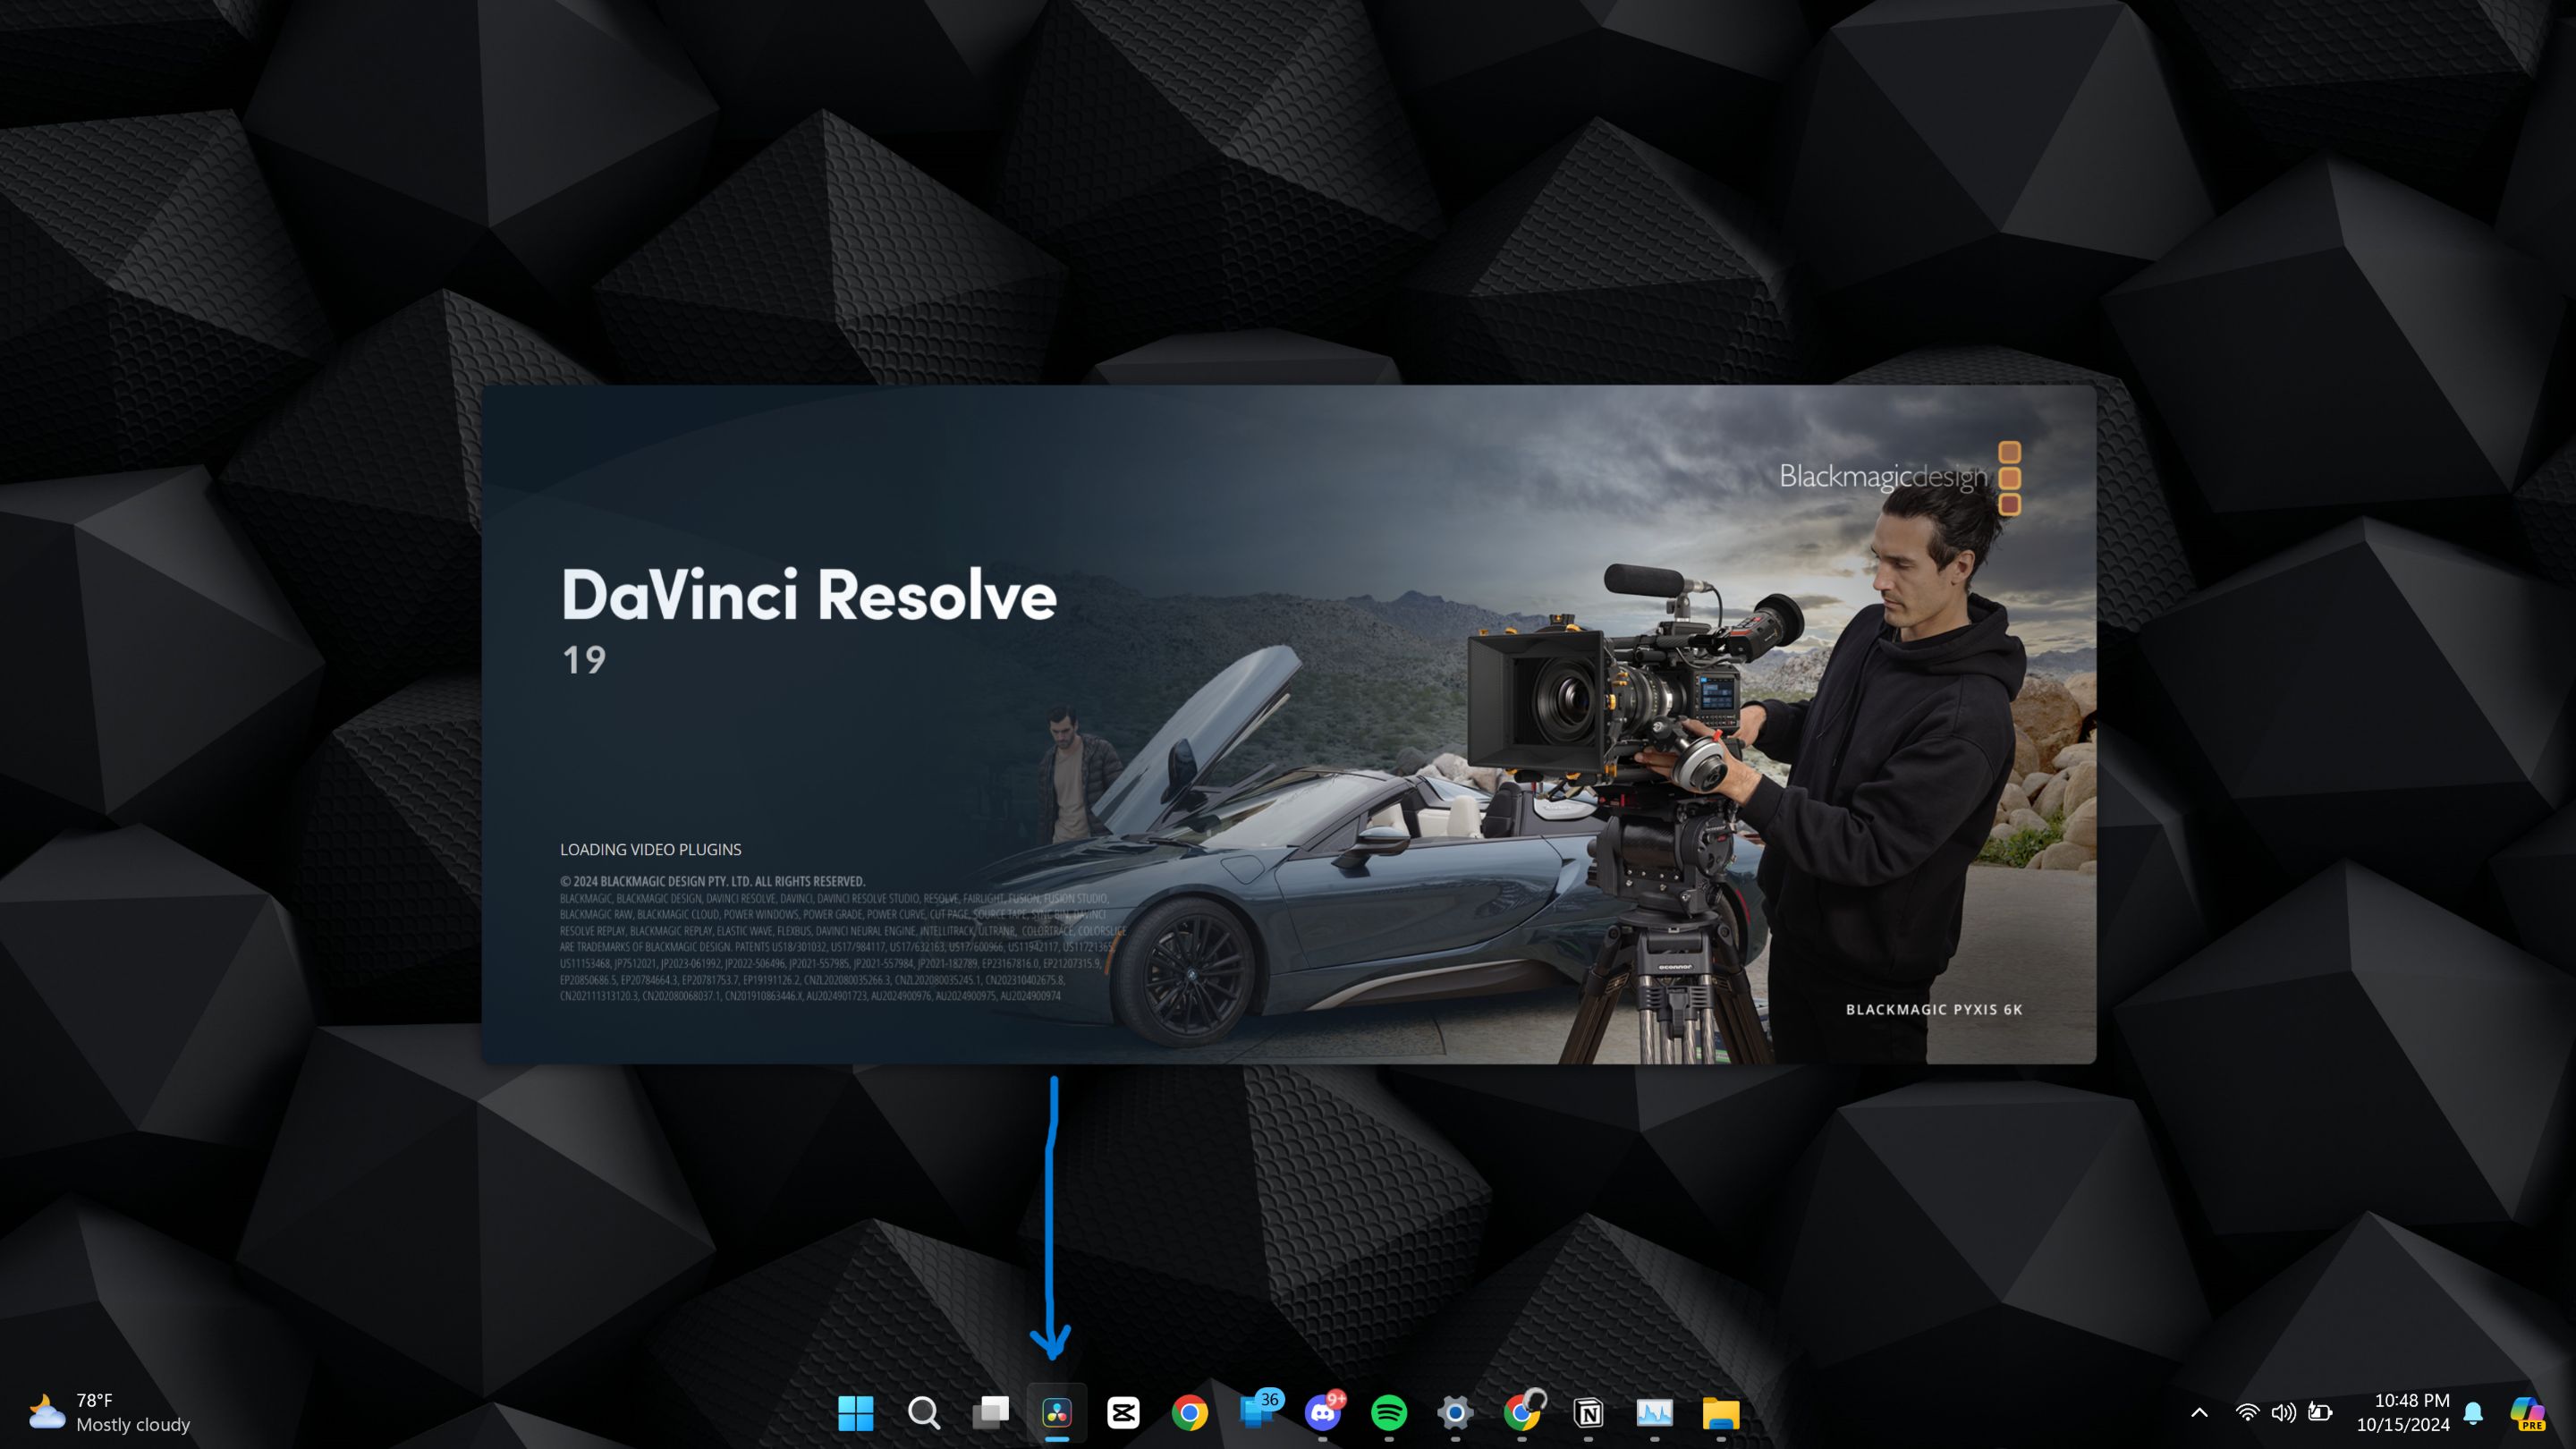
Task: Open weather widget showing 78°F Mostly cloudy
Action: pyautogui.click(x=108, y=1412)
